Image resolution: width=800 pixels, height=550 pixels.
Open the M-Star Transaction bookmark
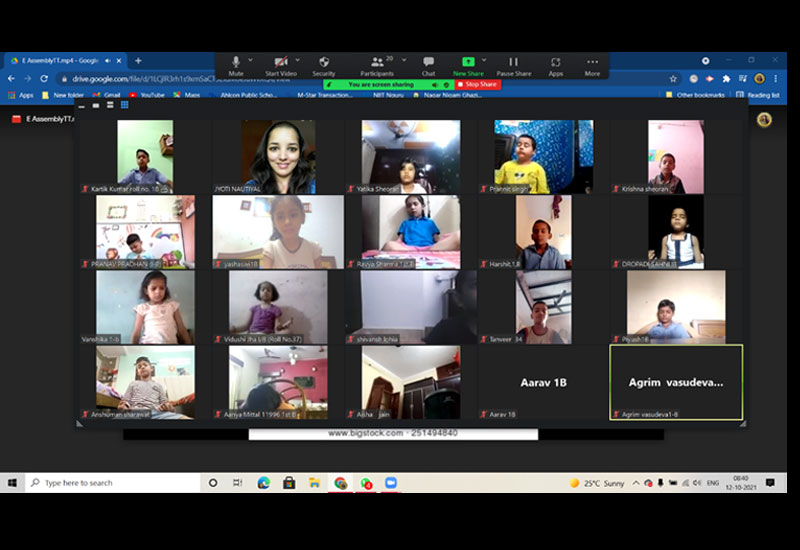click(x=324, y=95)
